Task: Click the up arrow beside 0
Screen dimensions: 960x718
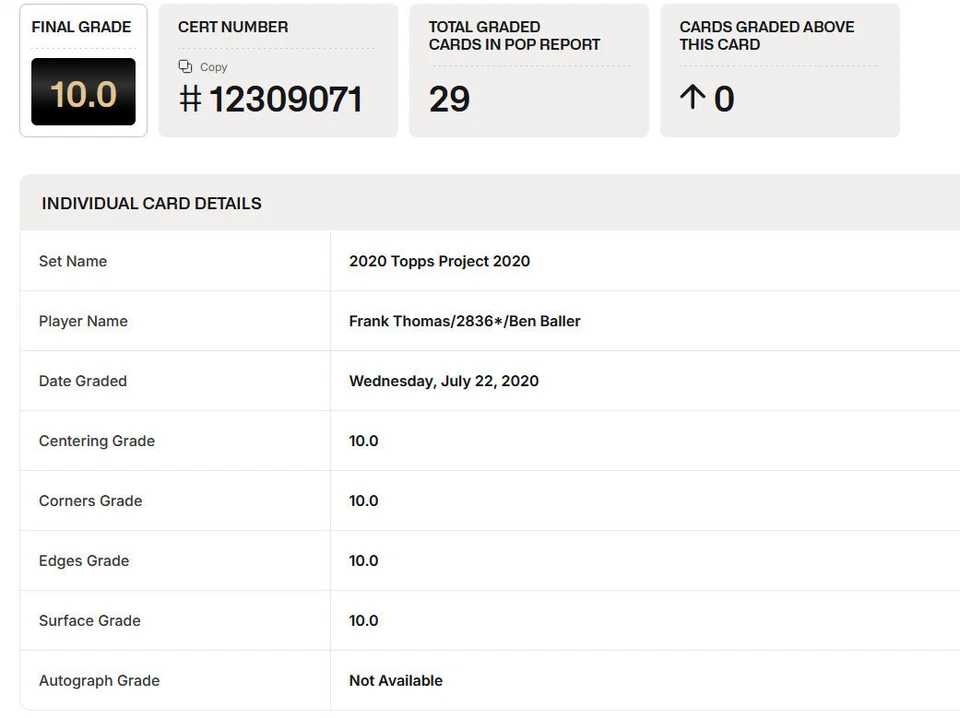Action: 692,97
